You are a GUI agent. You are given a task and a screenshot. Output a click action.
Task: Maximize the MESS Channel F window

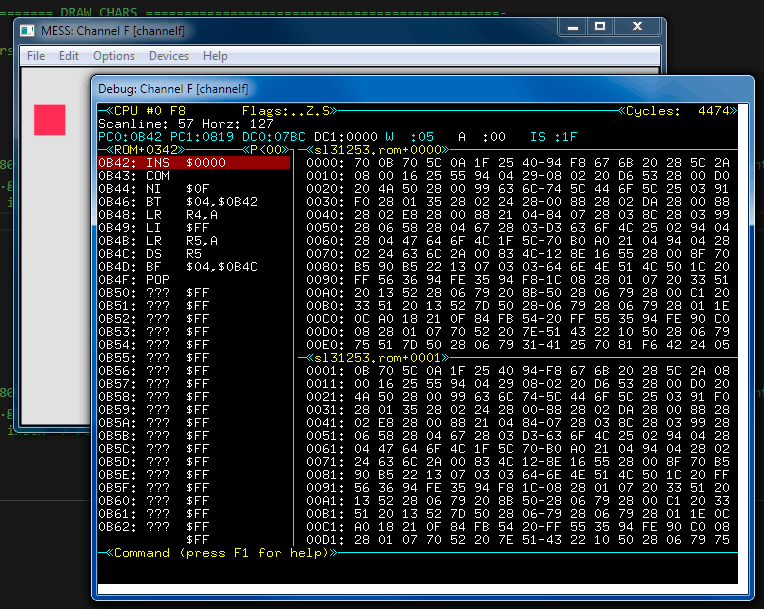click(x=600, y=27)
